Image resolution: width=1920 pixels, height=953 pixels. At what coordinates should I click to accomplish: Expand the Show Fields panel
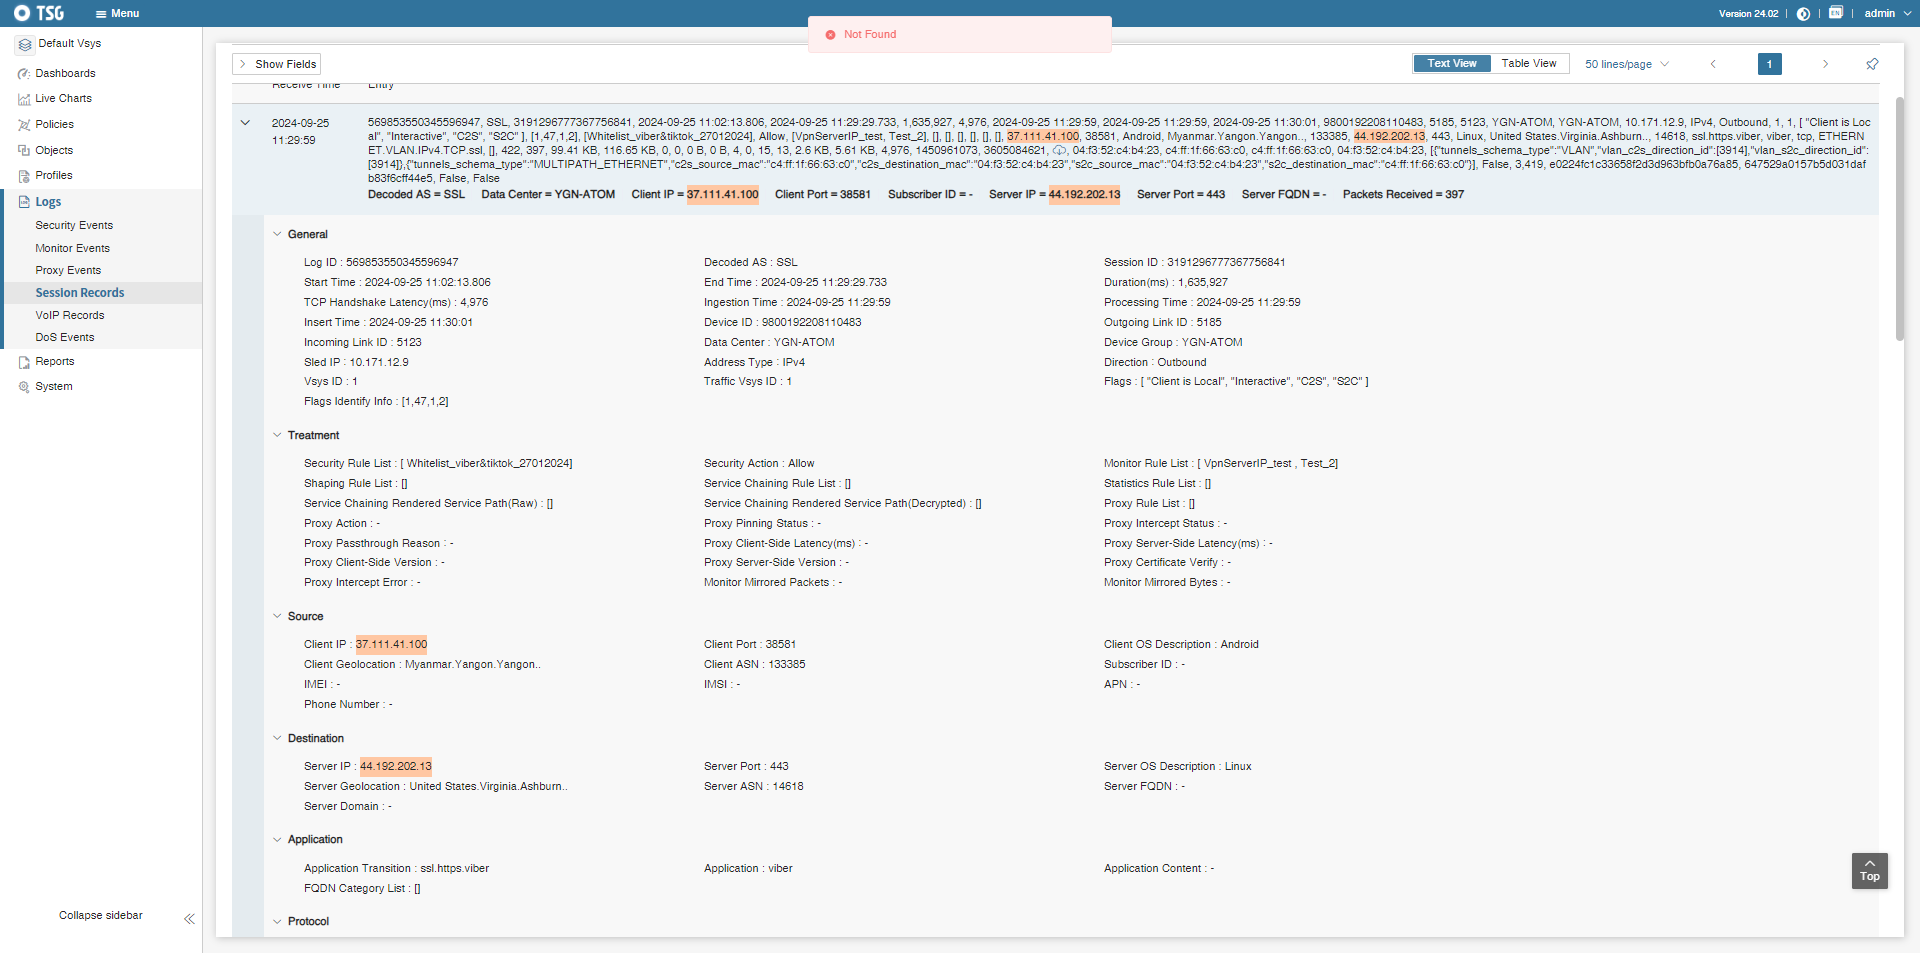(x=277, y=64)
